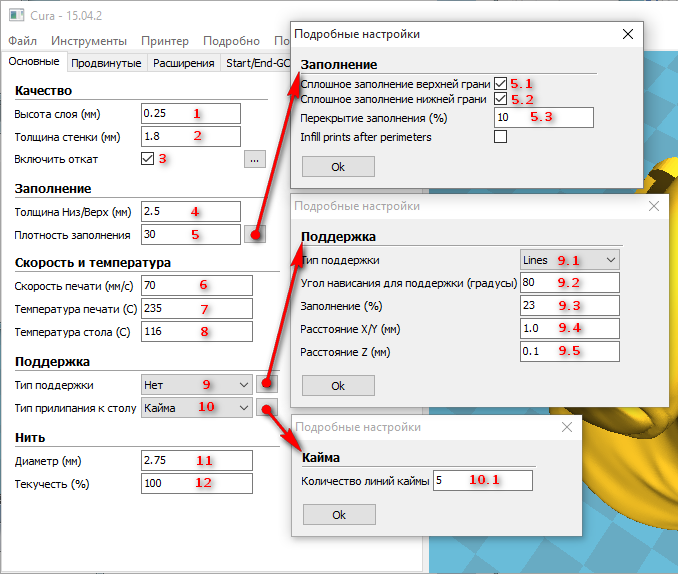This screenshot has height=574, width=678.
Task: Click the Количество линий каймы field
Action: coord(481,481)
